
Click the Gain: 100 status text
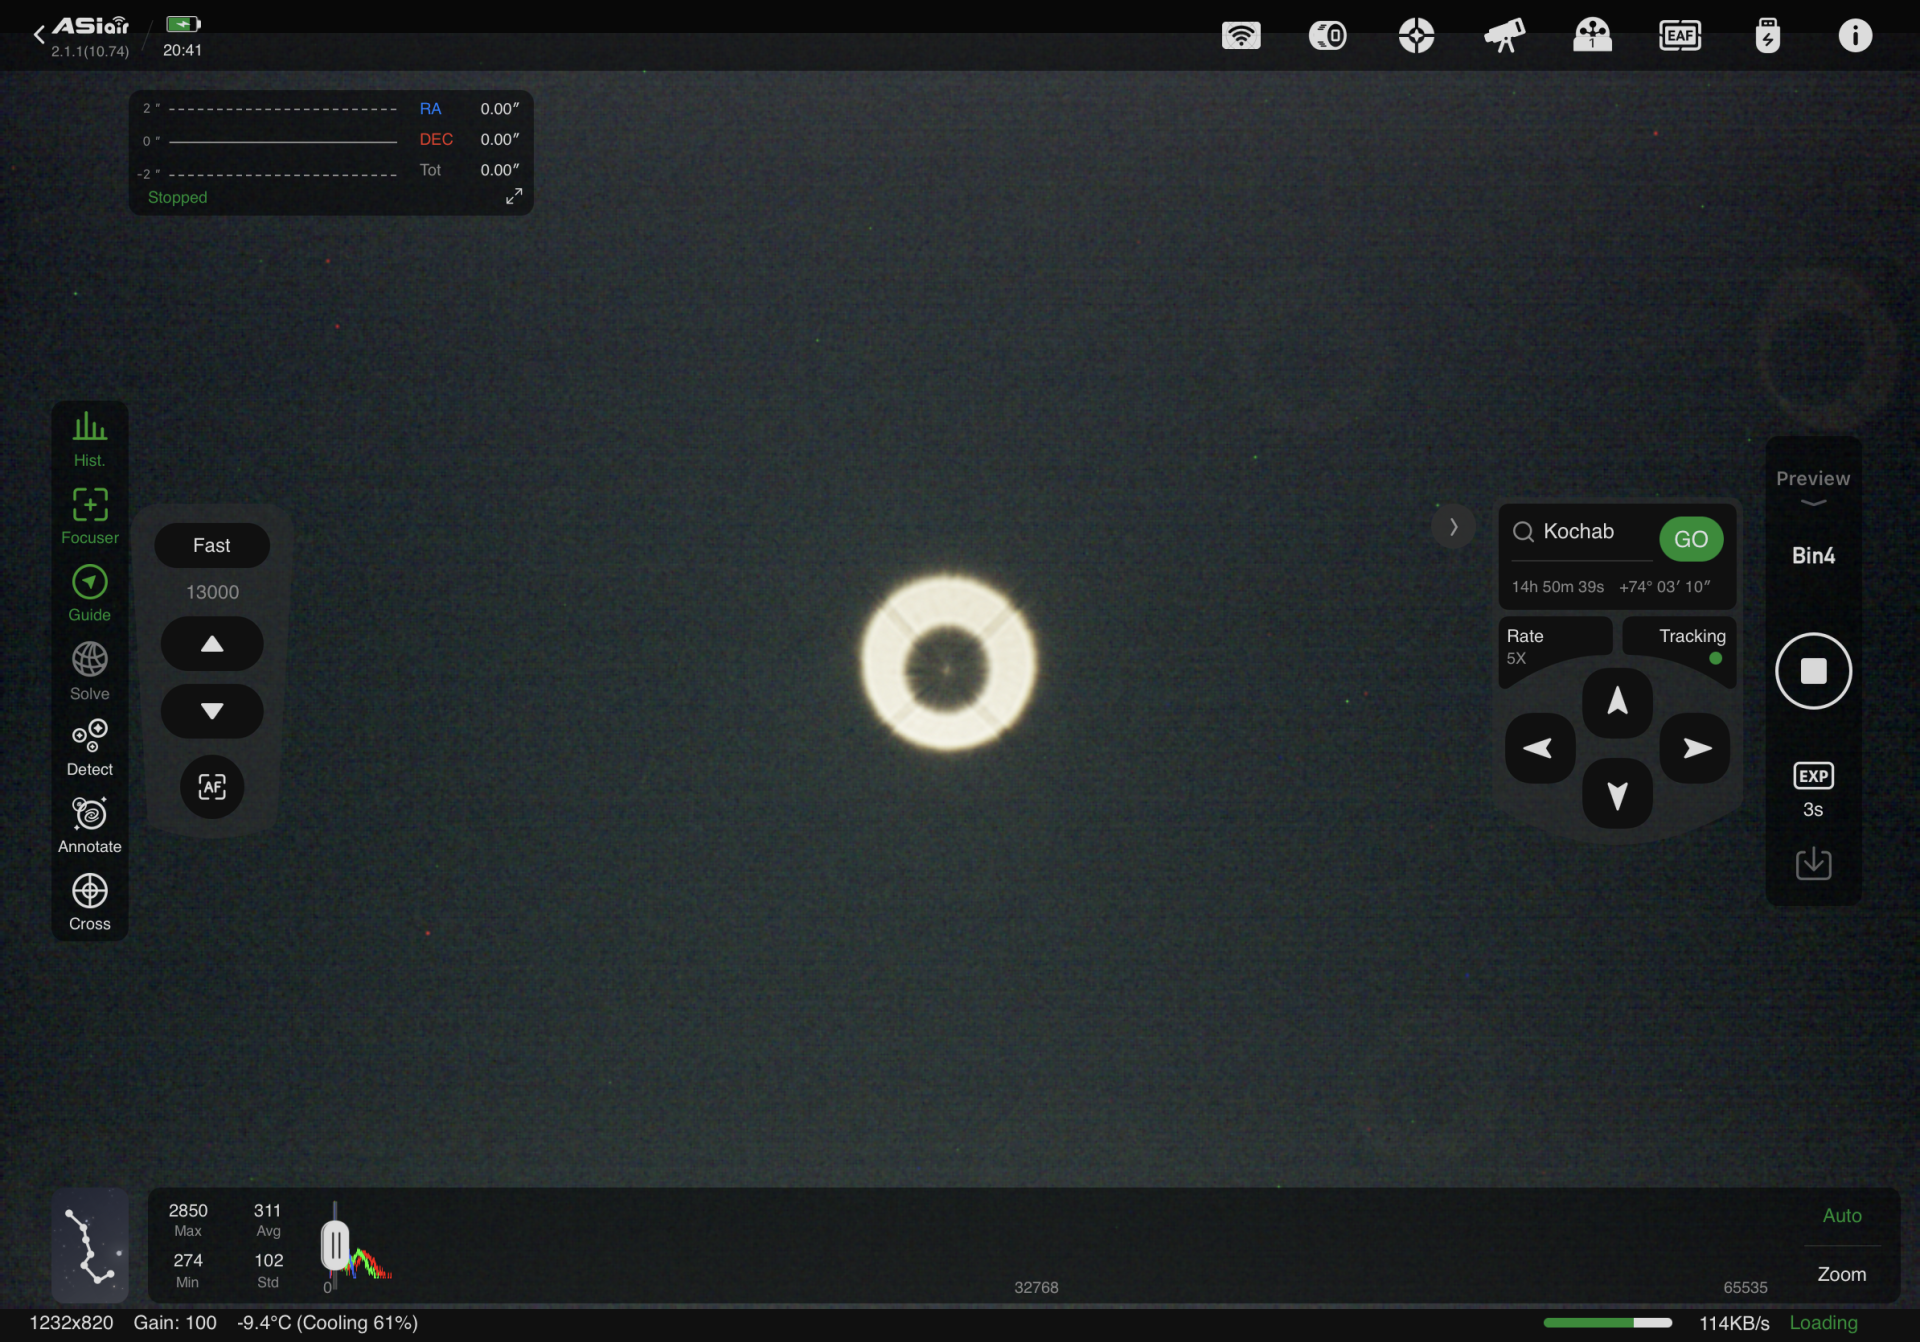[175, 1322]
